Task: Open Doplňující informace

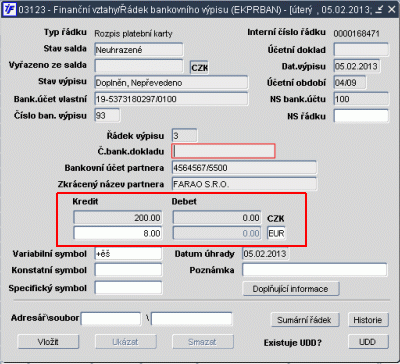Action: click(291, 289)
